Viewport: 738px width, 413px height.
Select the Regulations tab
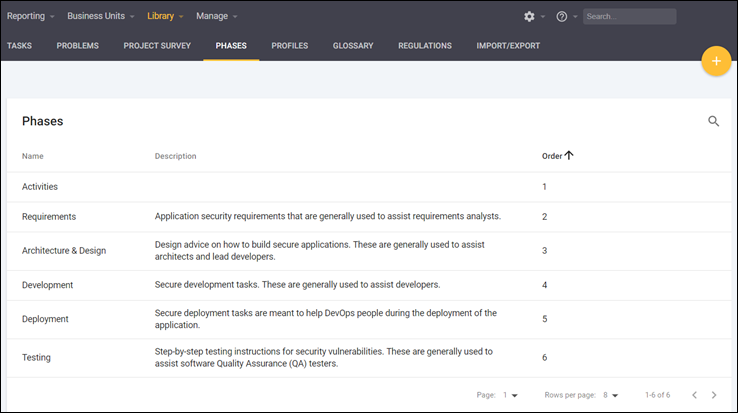[424, 46]
